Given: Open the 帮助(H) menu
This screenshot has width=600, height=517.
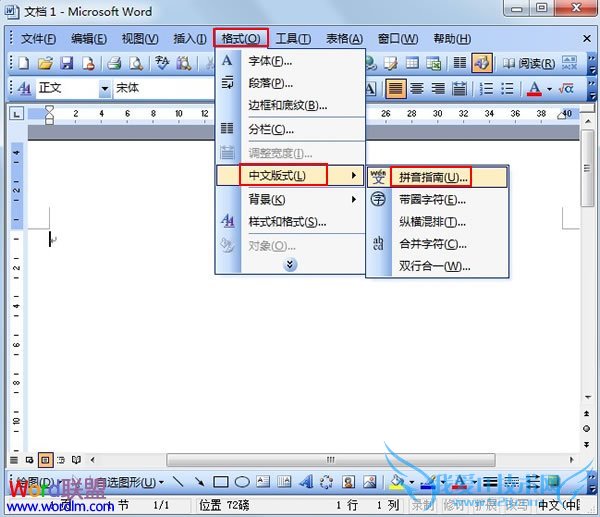Looking at the screenshot, I should (x=452, y=39).
